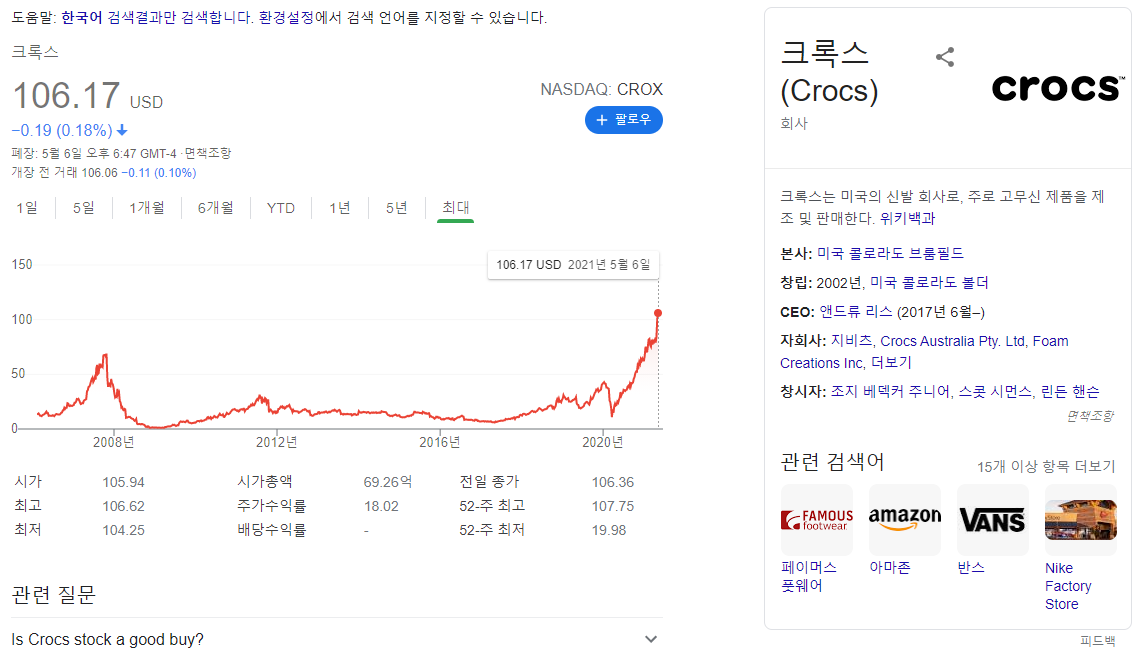Click the 아마존 text link
This screenshot has width=1135, height=661.
point(890,568)
